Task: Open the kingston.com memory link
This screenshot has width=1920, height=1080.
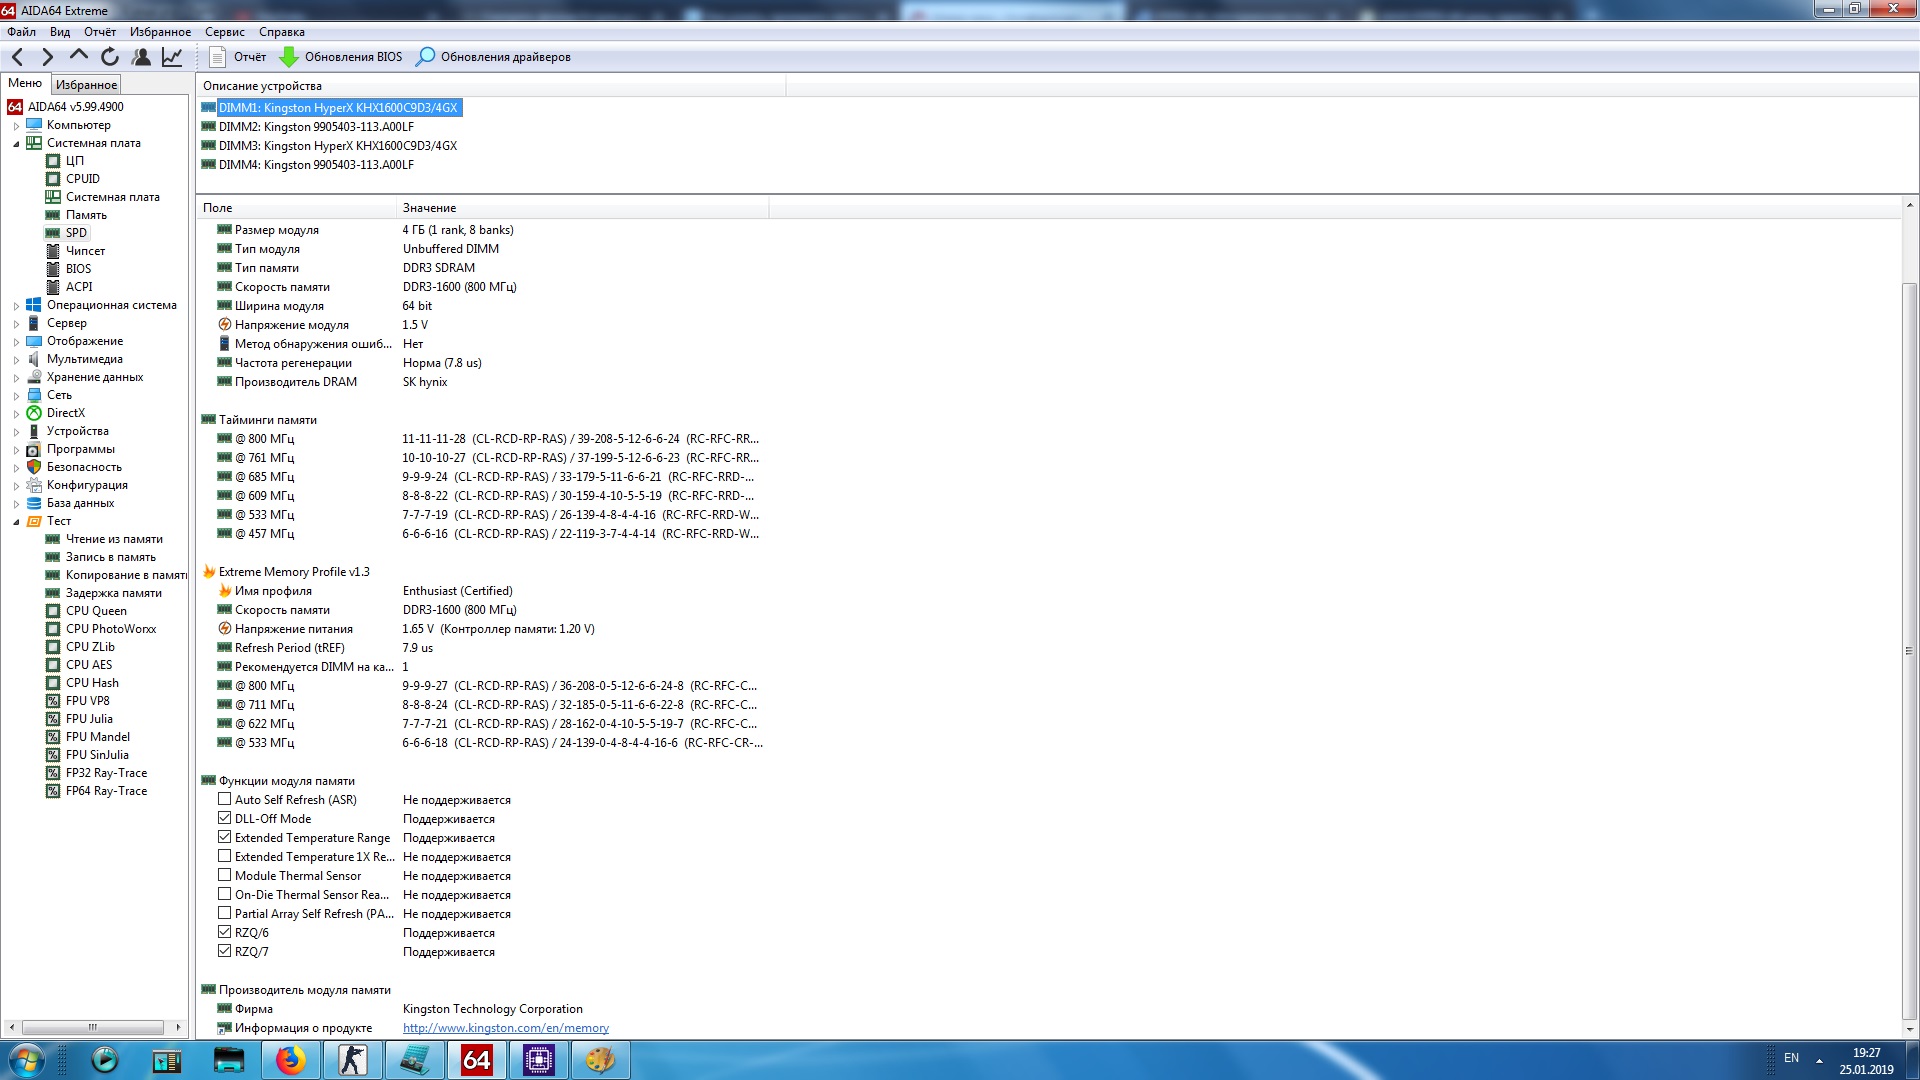Action: point(505,1028)
